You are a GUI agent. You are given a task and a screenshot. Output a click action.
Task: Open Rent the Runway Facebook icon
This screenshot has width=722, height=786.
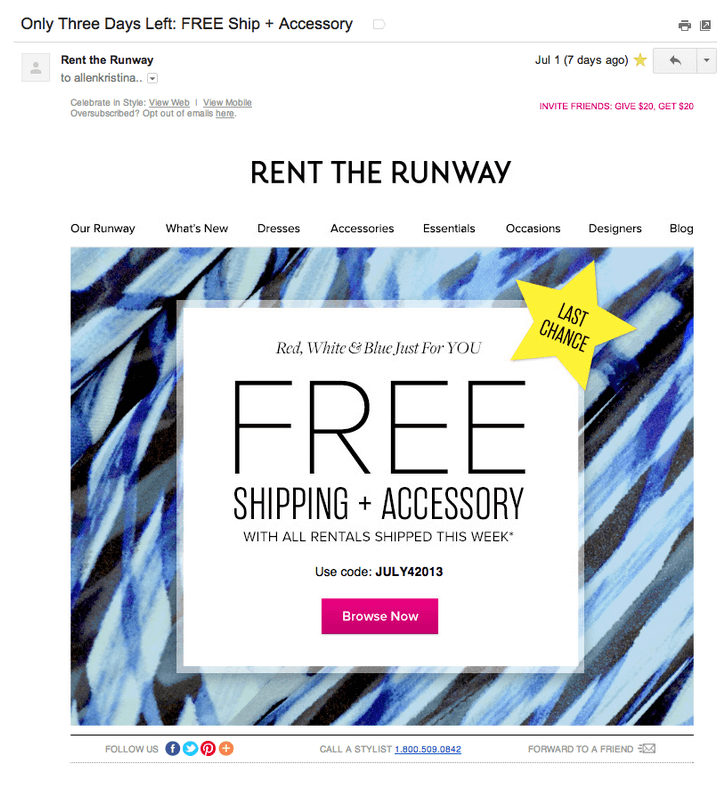tap(172, 748)
